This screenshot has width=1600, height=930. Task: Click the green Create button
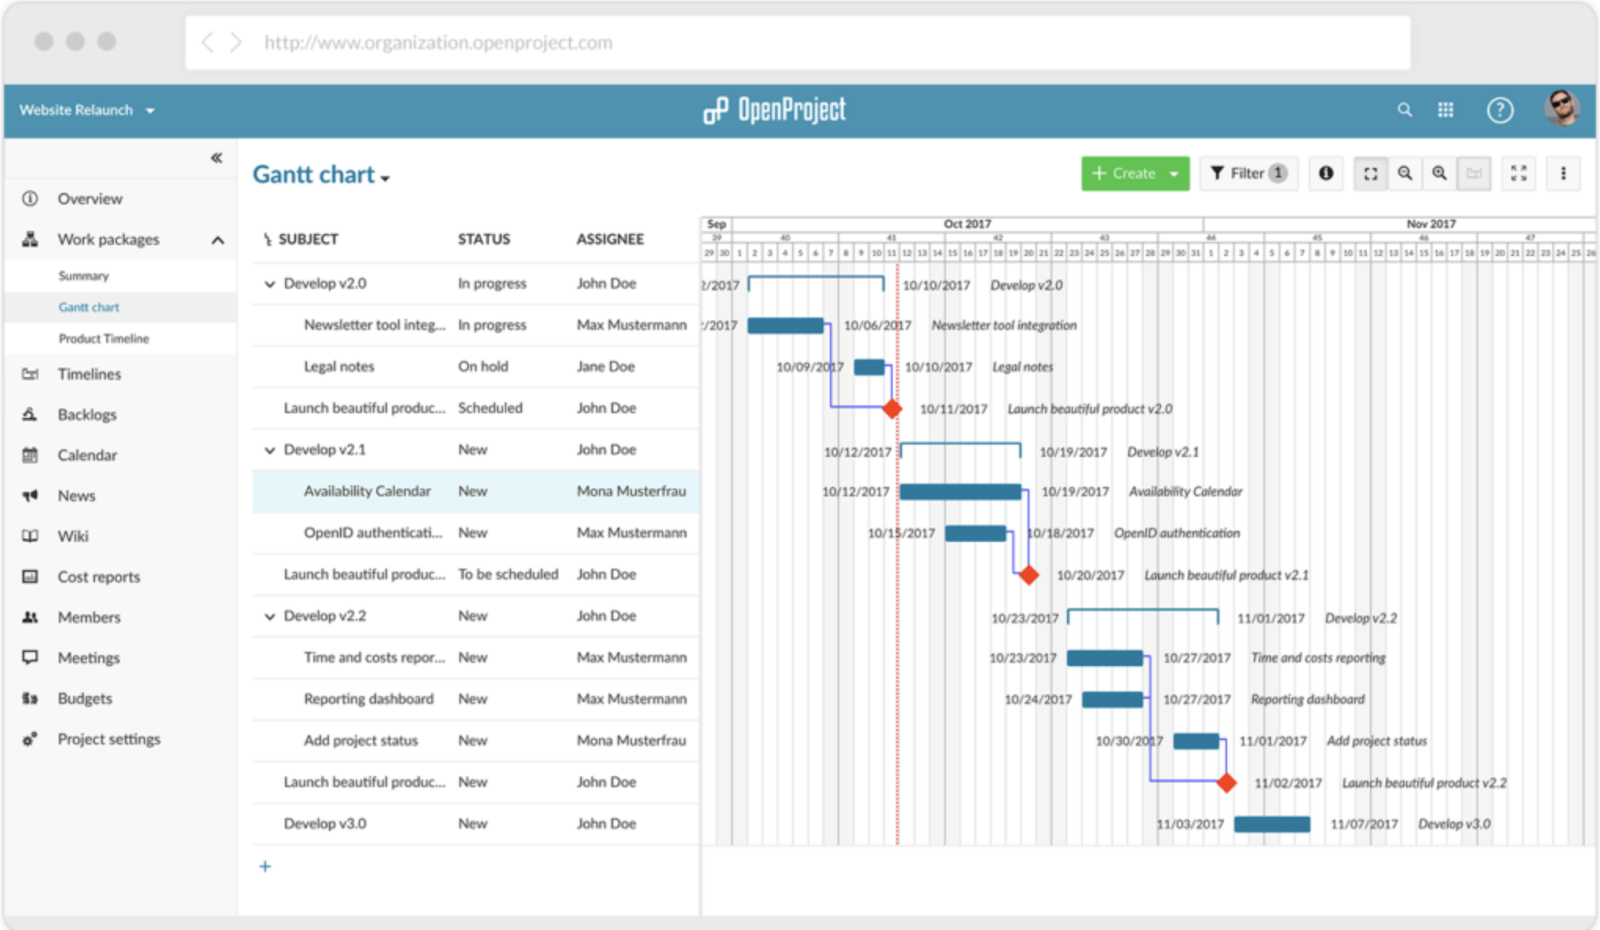point(1135,173)
